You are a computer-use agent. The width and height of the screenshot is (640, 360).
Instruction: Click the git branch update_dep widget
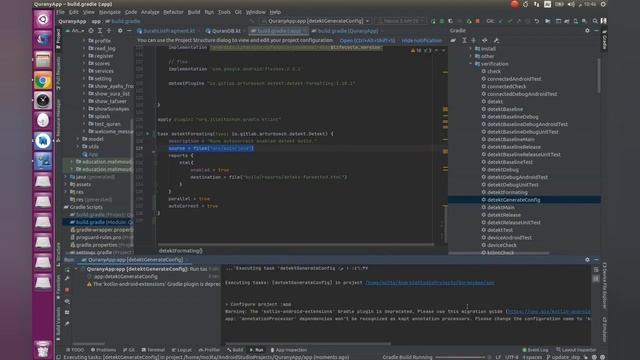[x=562, y=357]
